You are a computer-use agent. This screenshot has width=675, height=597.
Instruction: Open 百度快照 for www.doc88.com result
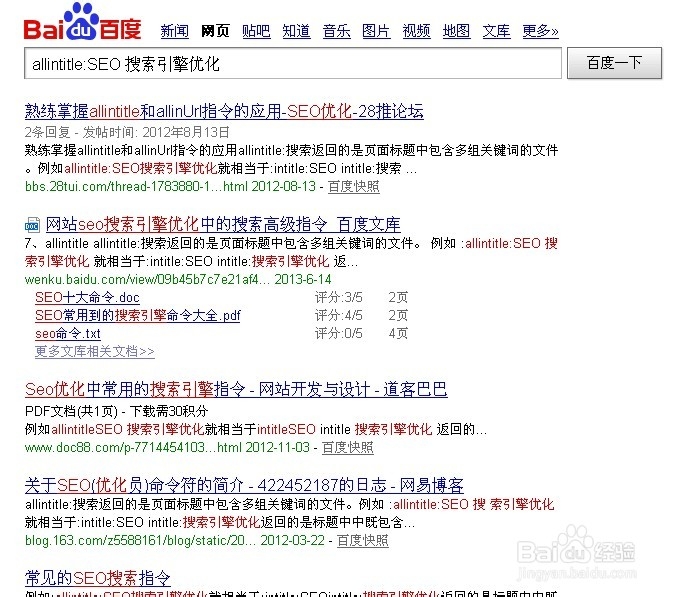pyautogui.click(x=348, y=448)
